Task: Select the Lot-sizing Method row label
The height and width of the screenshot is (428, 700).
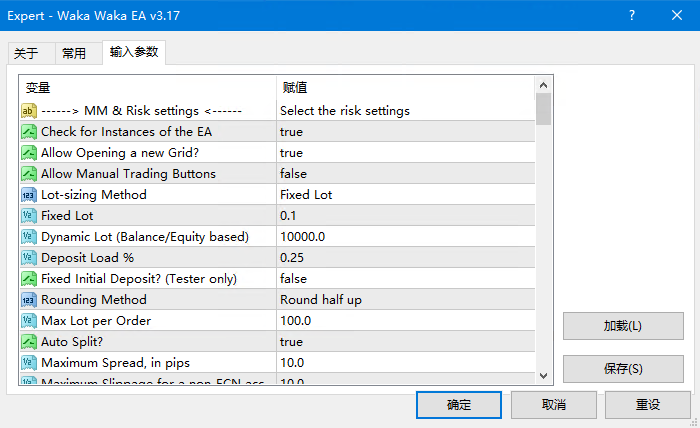Action: point(94,195)
